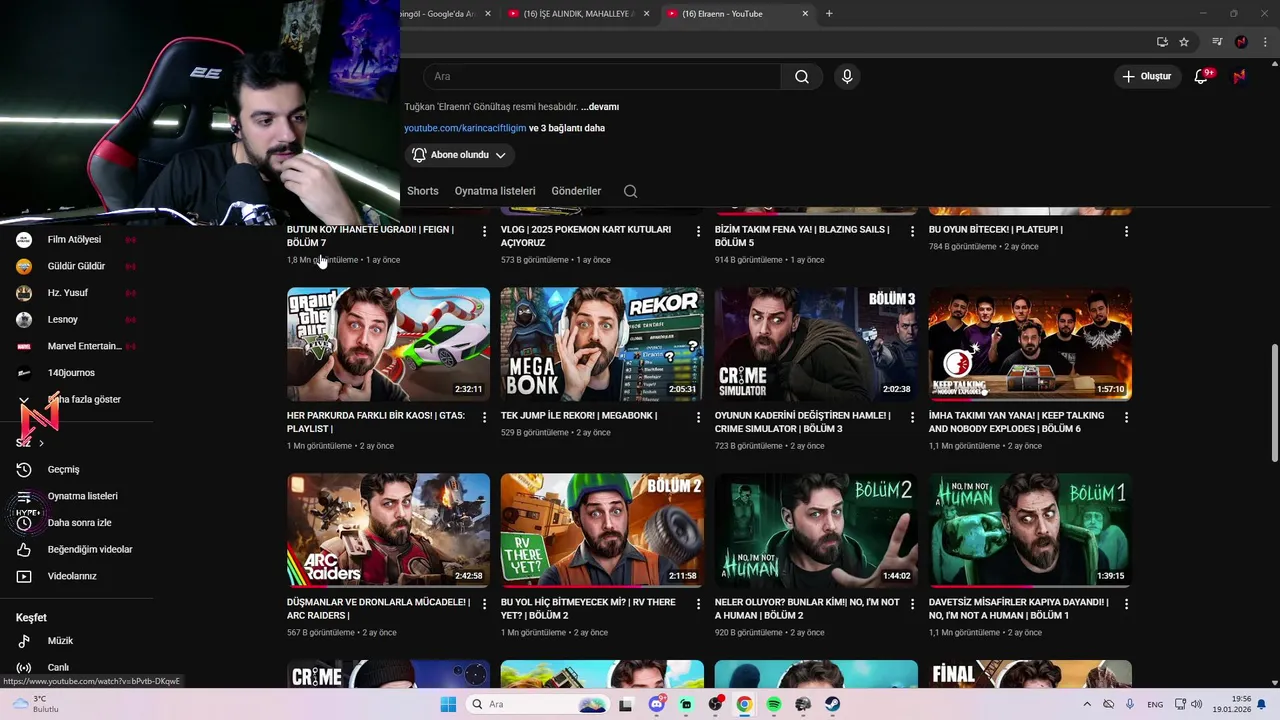The image size is (1280, 720).
Task: Open options for HER PARKURDA FARKLI BİR KAOS video
Action: (x=484, y=417)
